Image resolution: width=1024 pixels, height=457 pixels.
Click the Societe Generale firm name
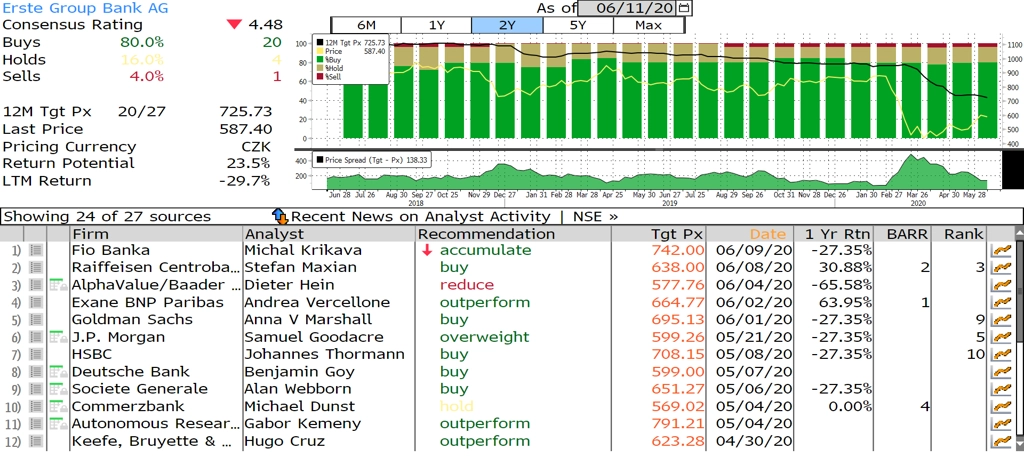pos(140,388)
